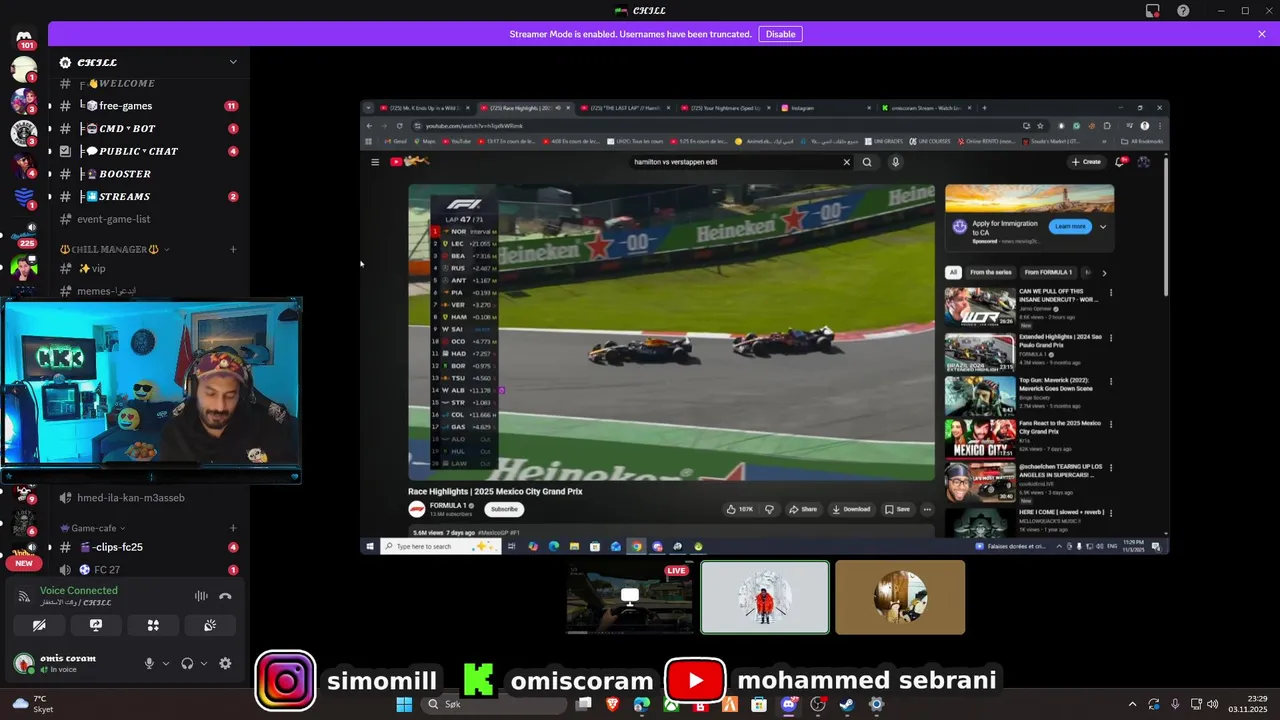
Task: Dismiss the Streamer Mode banner
Action: tap(1262, 34)
